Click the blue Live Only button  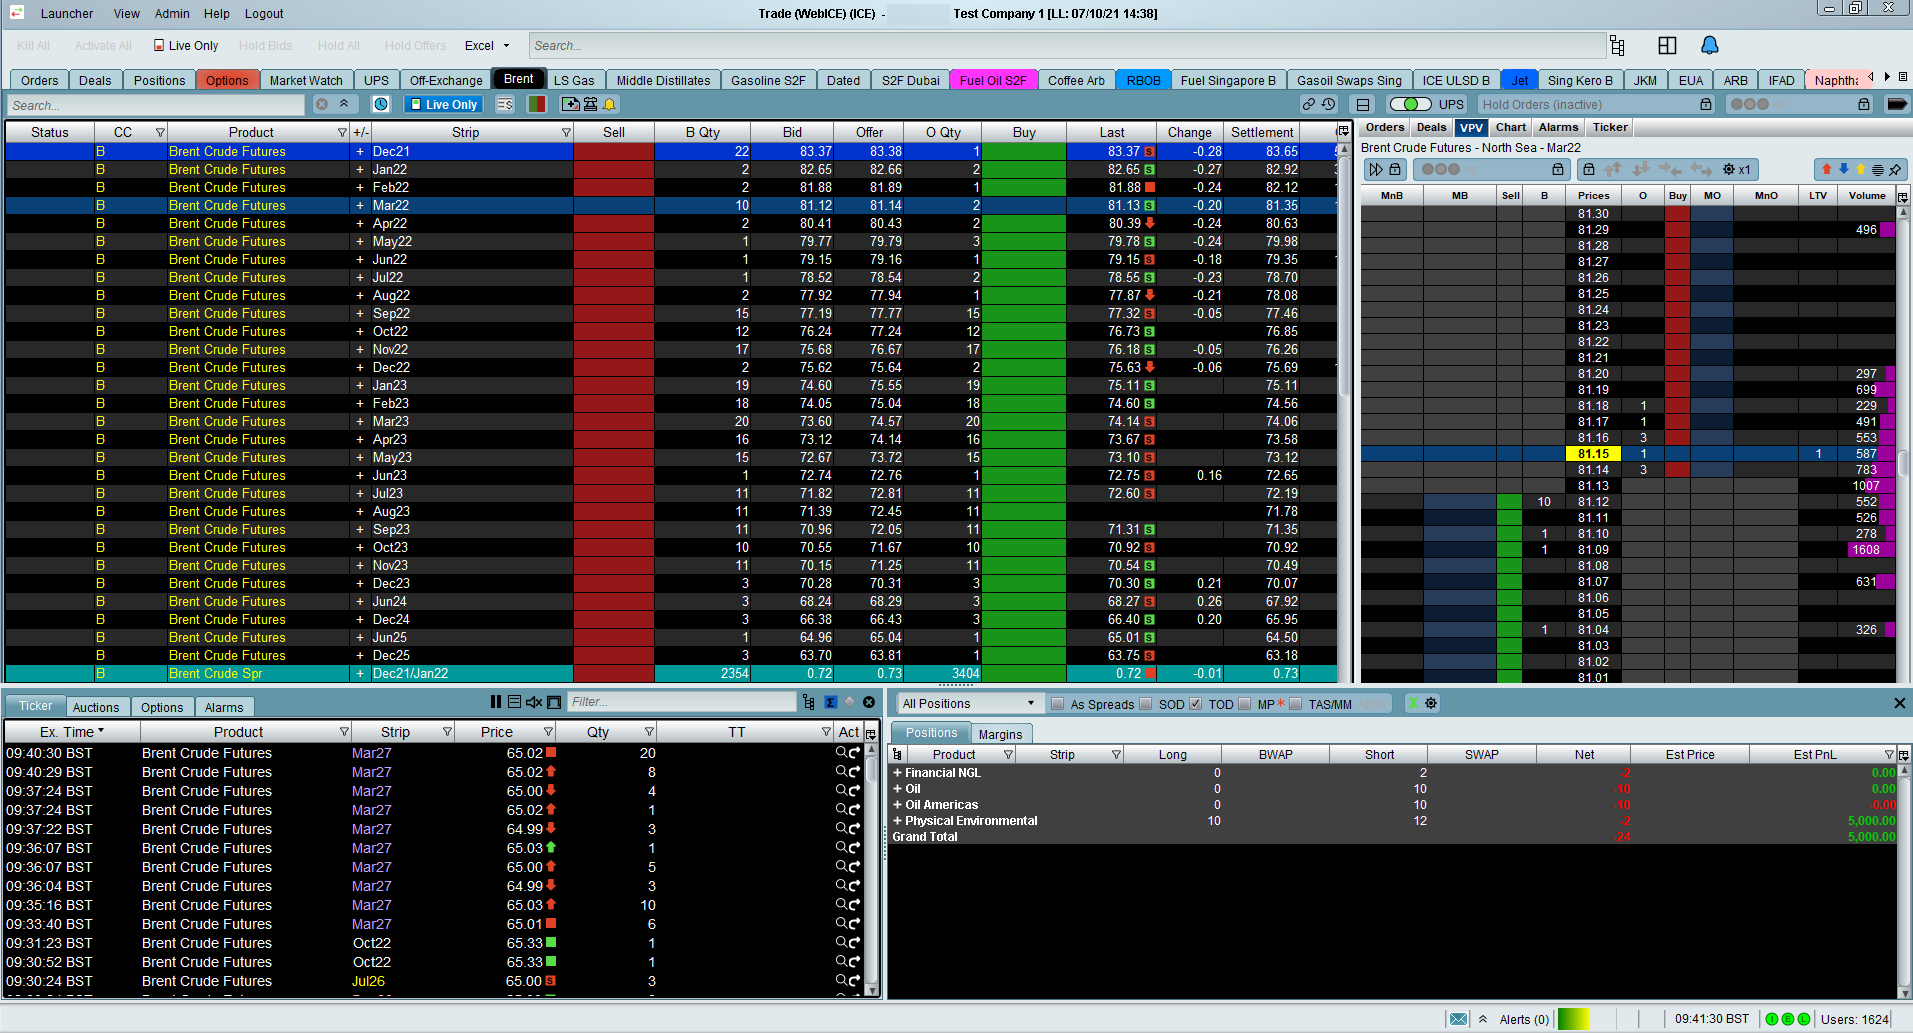[443, 104]
